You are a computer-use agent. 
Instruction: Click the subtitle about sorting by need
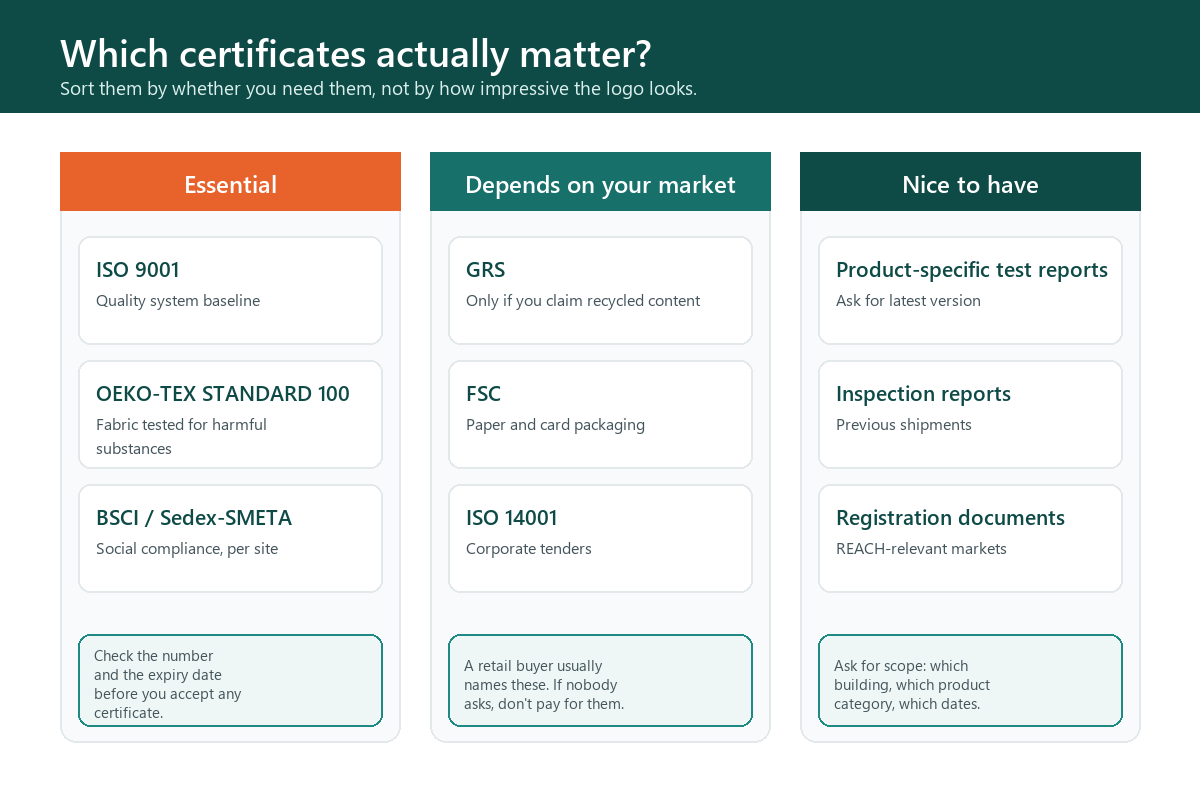(378, 88)
